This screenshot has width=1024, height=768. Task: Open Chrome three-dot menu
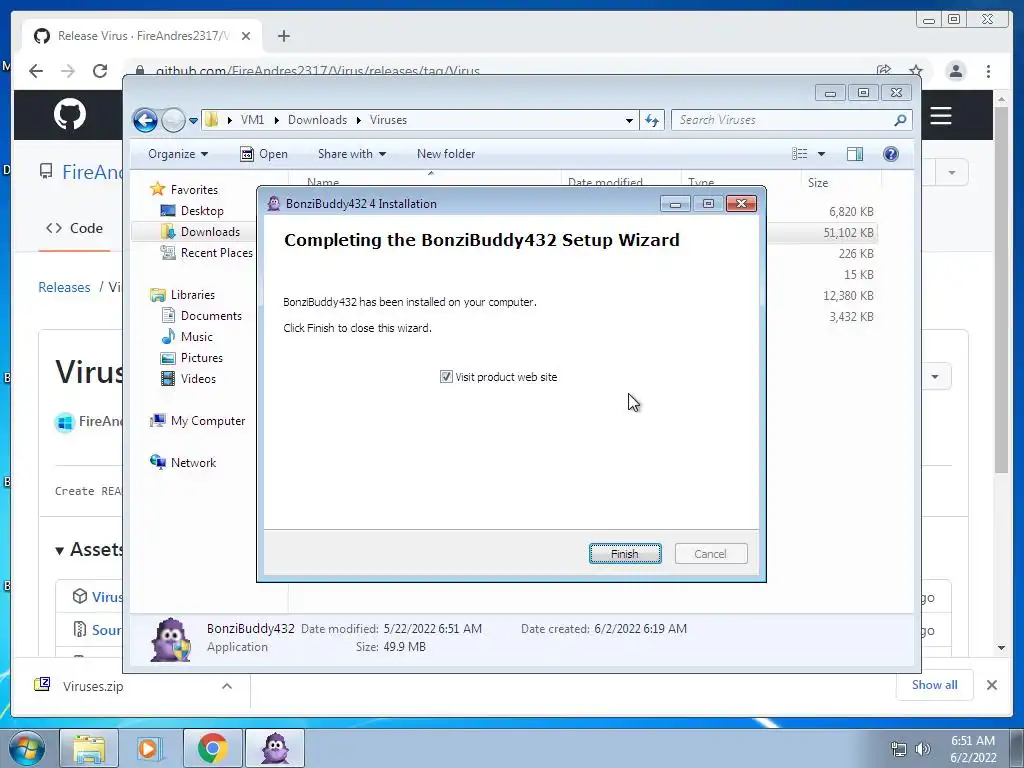point(988,71)
